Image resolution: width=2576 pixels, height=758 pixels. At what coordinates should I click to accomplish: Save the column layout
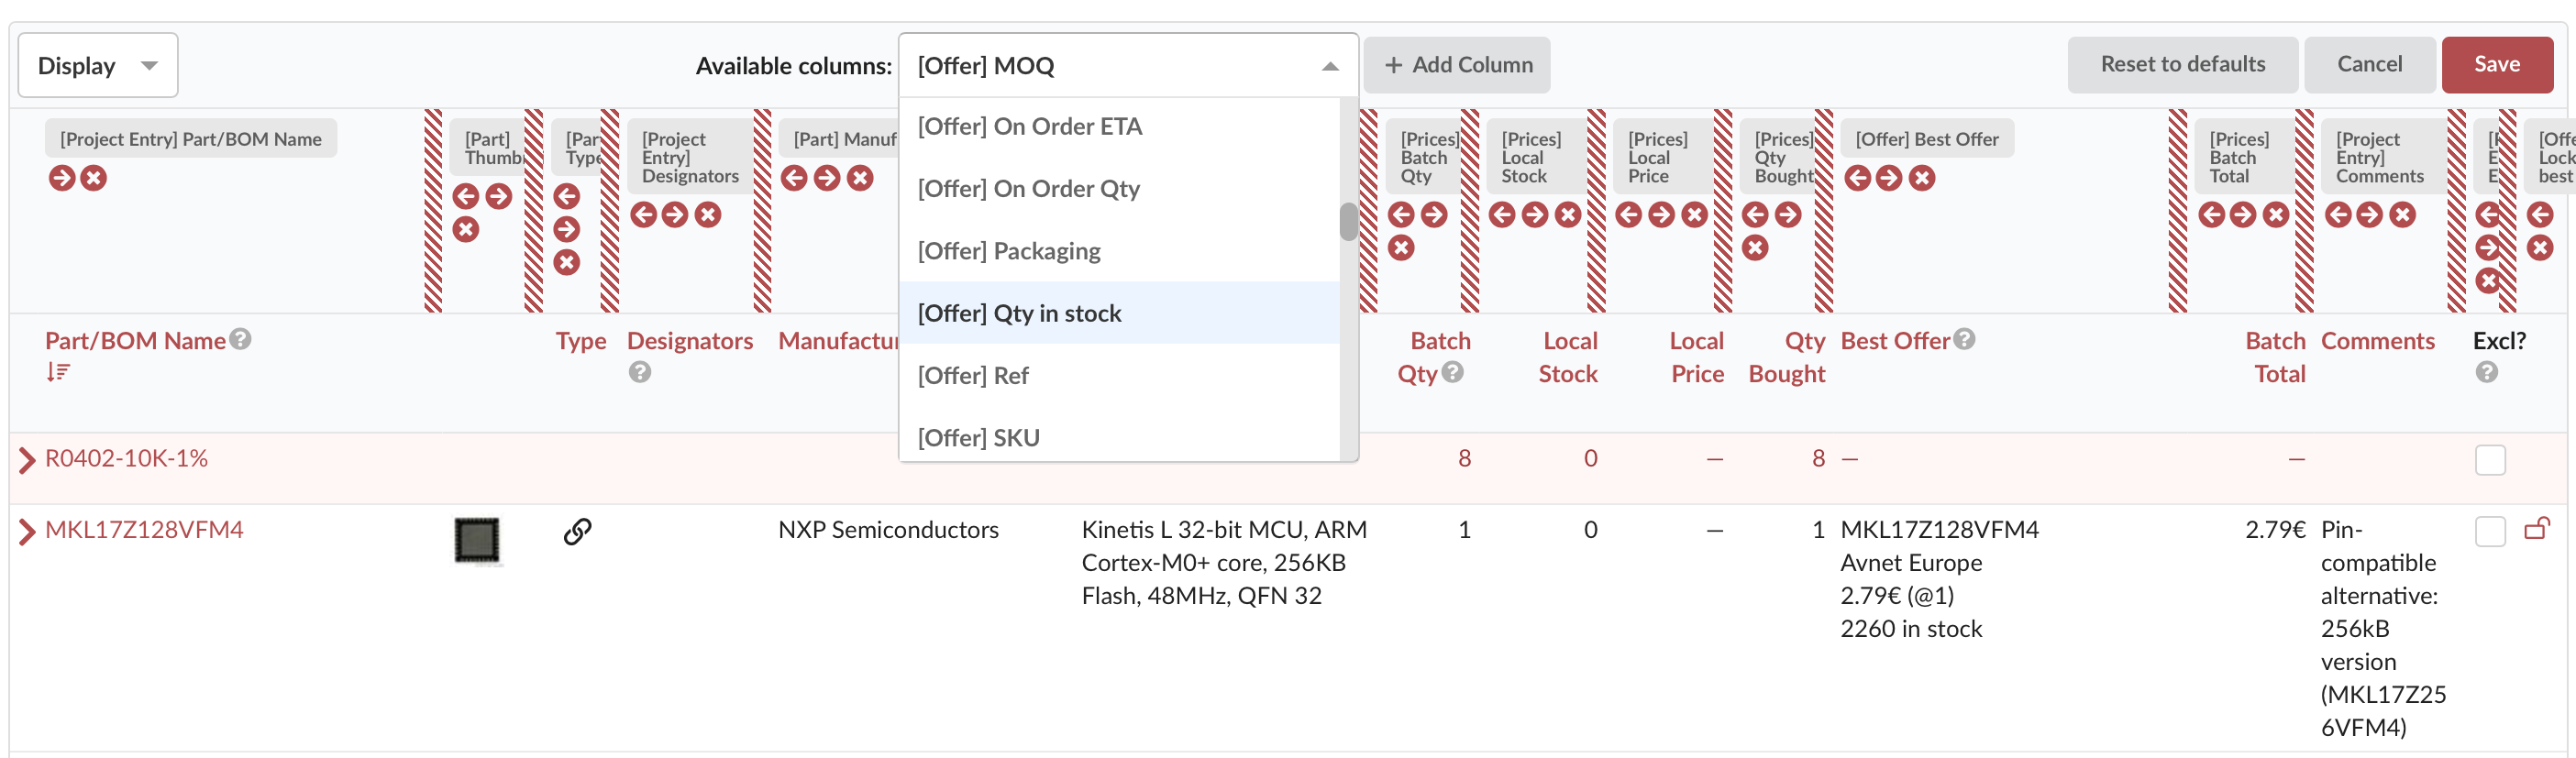(2497, 65)
